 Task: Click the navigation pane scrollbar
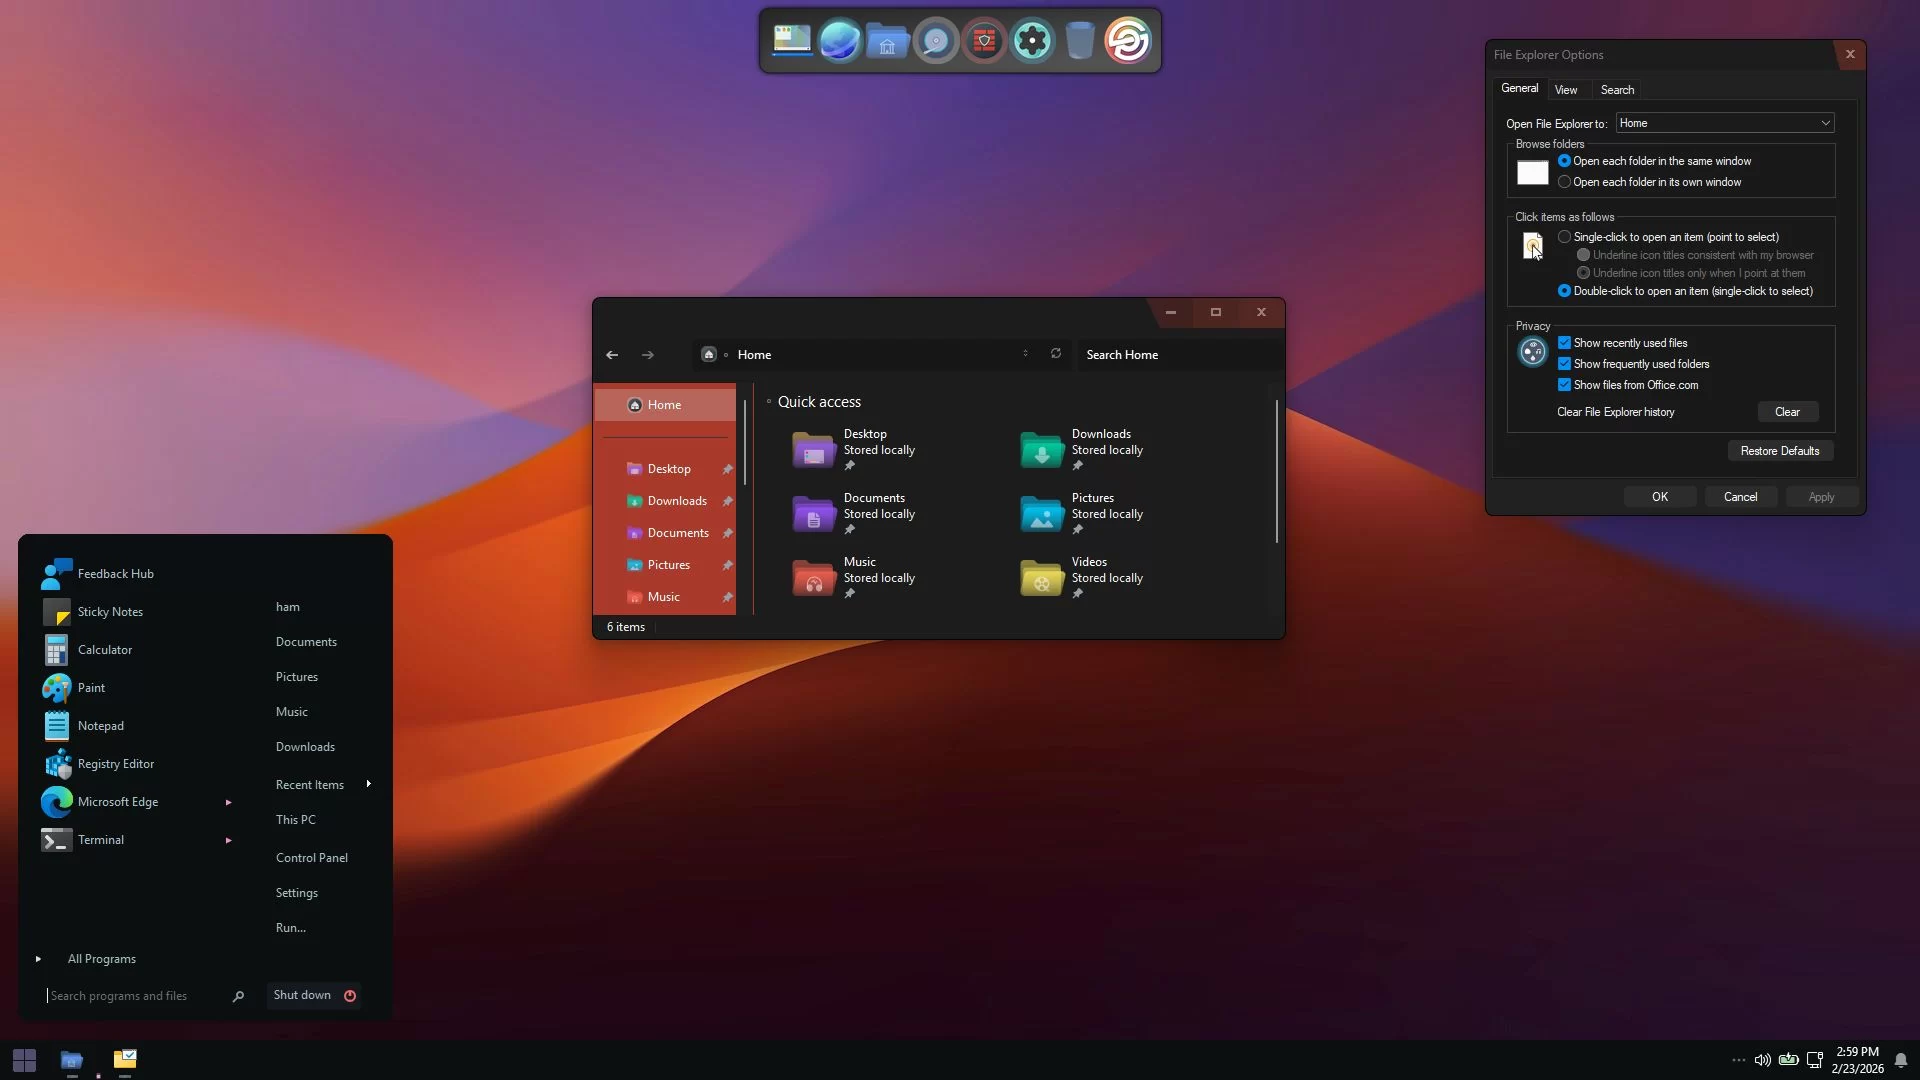pos(745,442)
